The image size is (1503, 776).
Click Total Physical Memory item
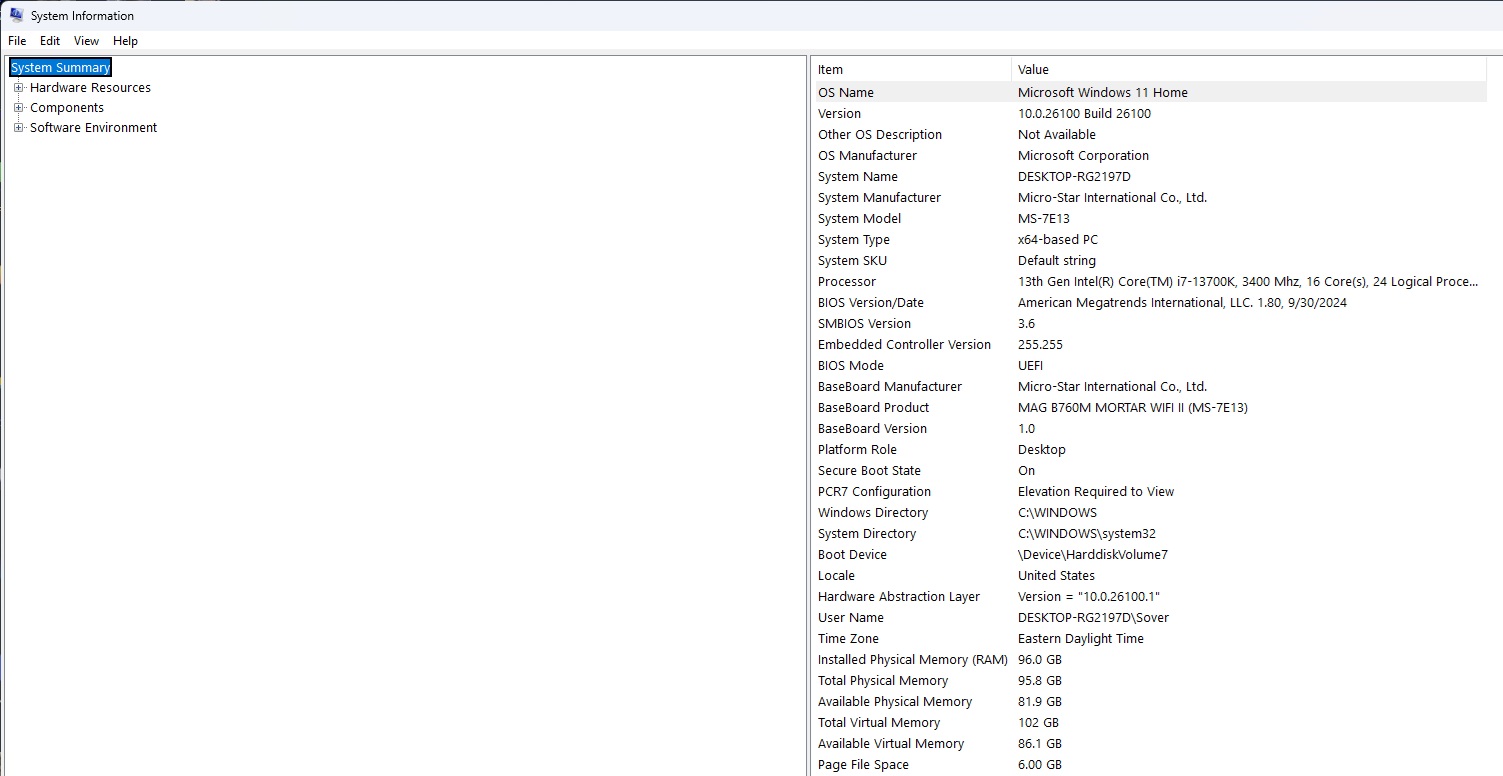pyautogui.click(x=883, y=680)
